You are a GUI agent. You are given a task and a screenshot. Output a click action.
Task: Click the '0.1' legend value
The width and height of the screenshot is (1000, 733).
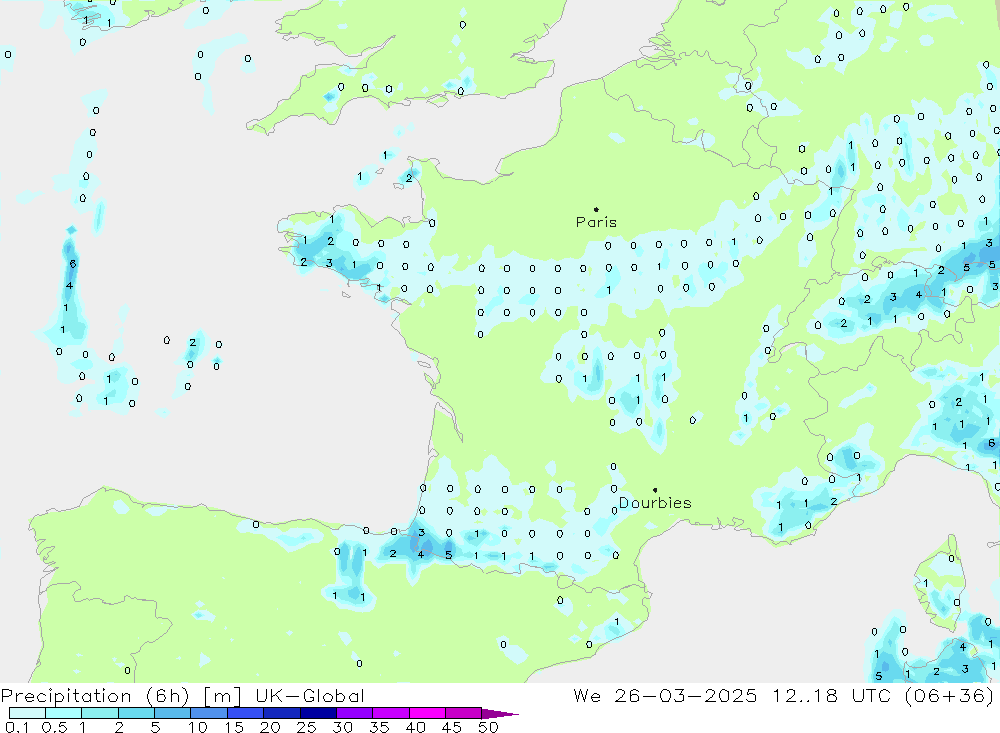click(x=17, y=727)
